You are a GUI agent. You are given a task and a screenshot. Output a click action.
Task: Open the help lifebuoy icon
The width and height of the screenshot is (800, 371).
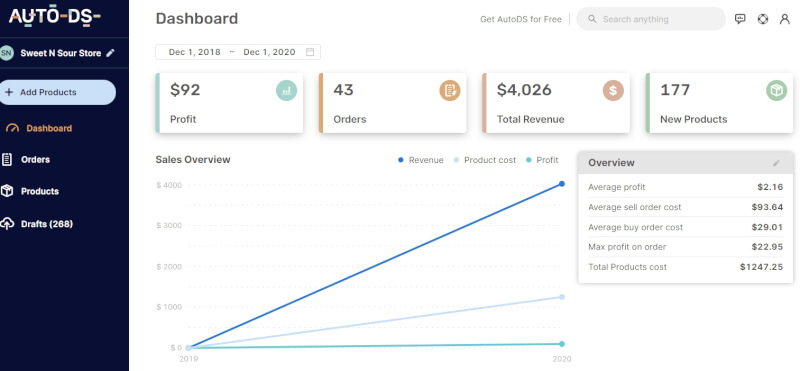tap(763, 19)
